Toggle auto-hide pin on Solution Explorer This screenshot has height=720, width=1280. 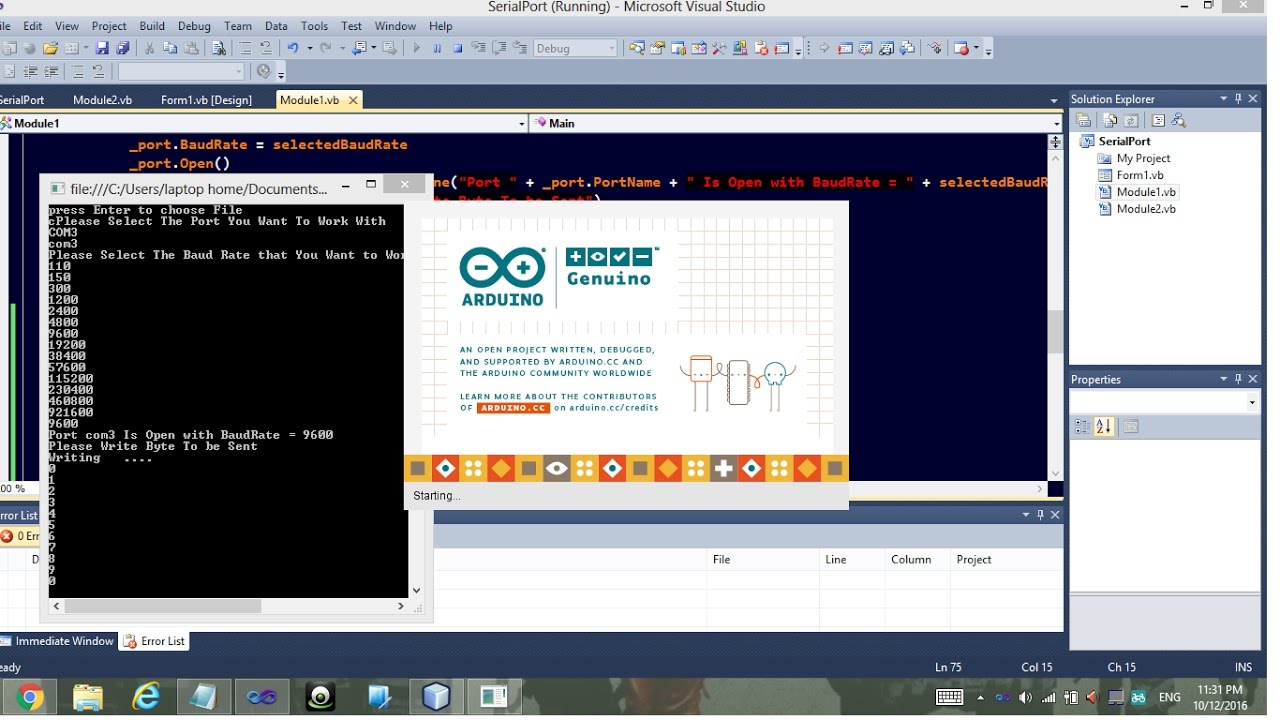tap(1238, 98)
